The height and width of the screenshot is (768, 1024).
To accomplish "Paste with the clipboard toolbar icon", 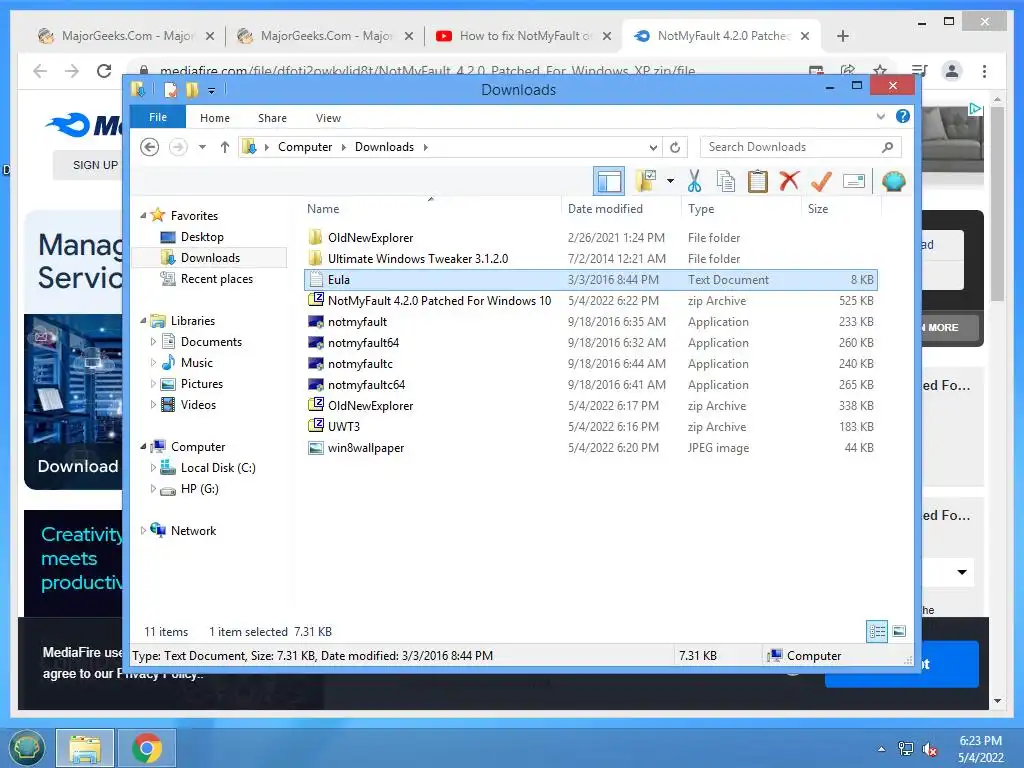I will coord(758,181).
